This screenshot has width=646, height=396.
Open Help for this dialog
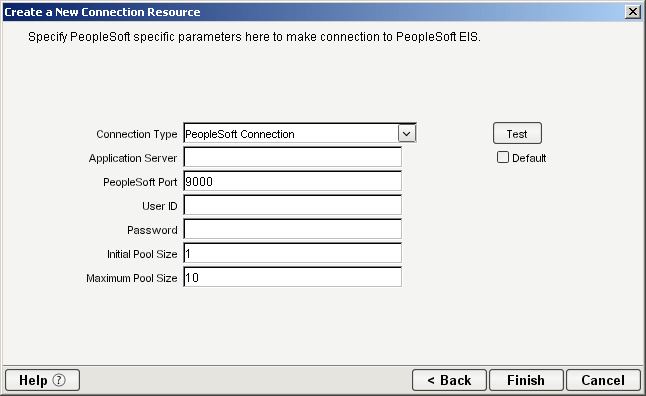42,380
